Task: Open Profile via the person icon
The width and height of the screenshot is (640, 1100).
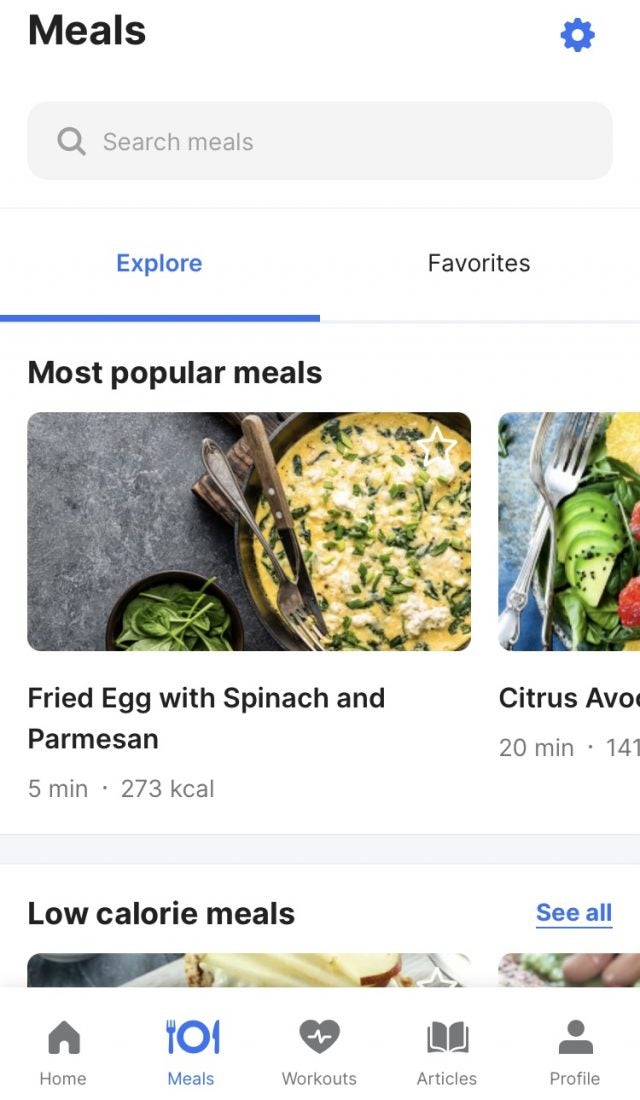Action: (575, 1038)
